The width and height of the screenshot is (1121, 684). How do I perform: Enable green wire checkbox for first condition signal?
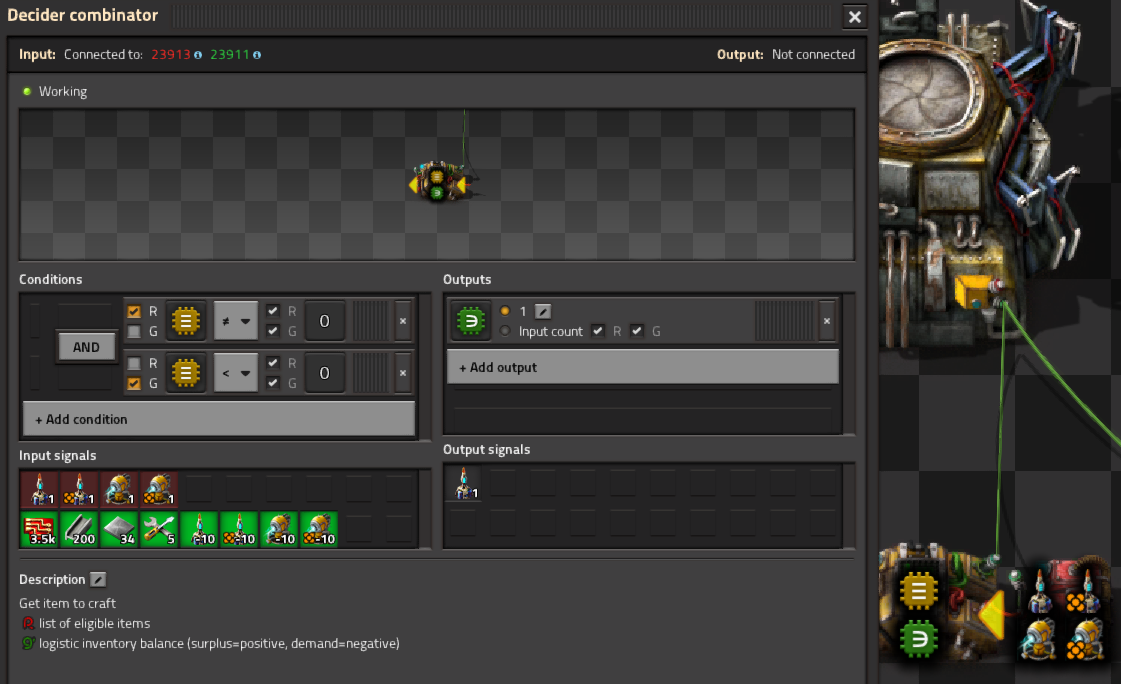point(134,331)
